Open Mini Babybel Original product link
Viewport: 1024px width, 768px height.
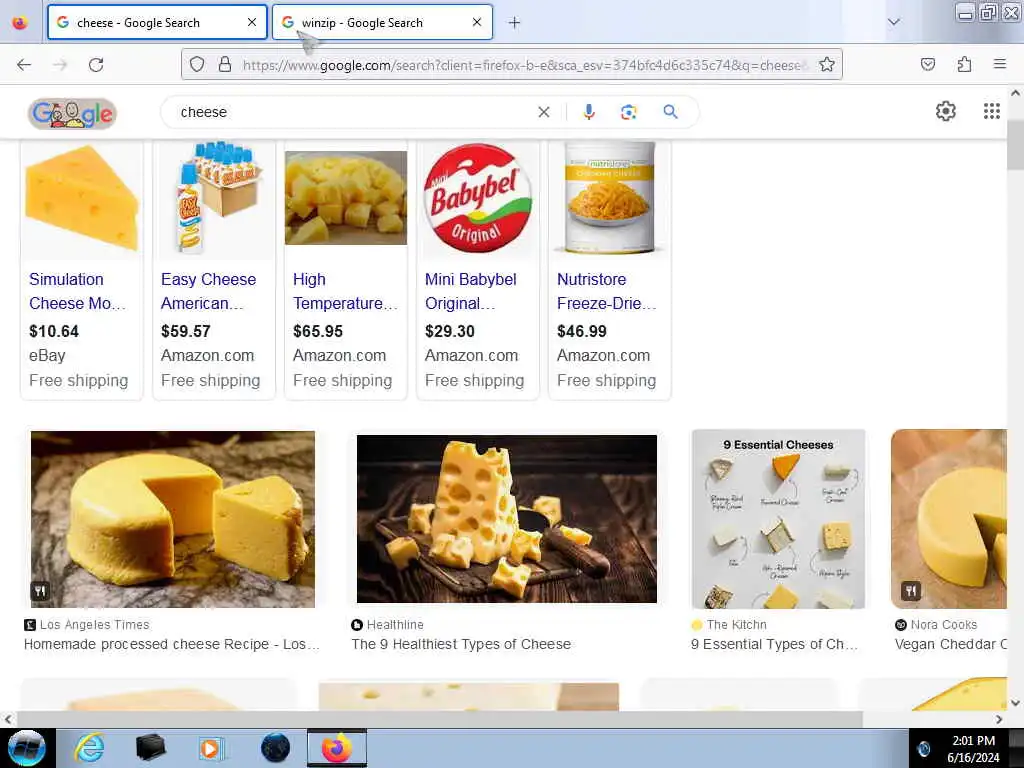(x=470, y=291)
